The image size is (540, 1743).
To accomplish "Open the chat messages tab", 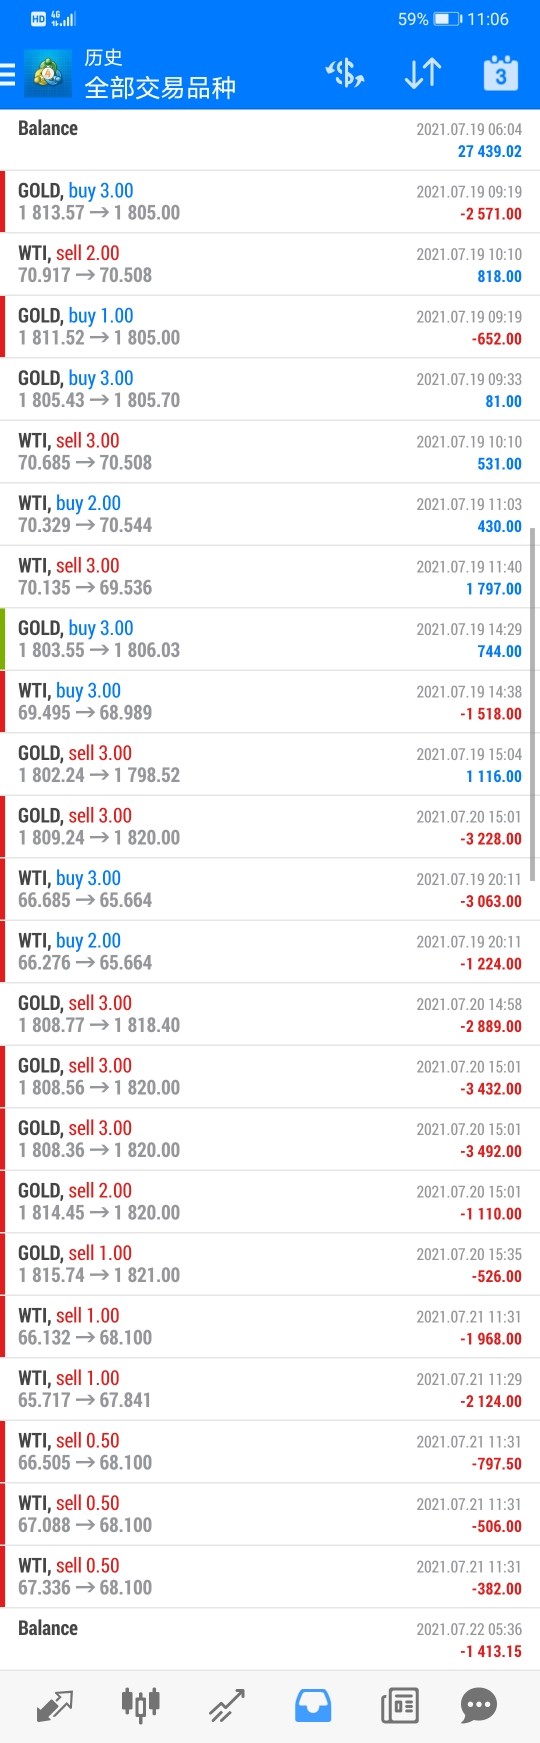I will (479, 1705).
